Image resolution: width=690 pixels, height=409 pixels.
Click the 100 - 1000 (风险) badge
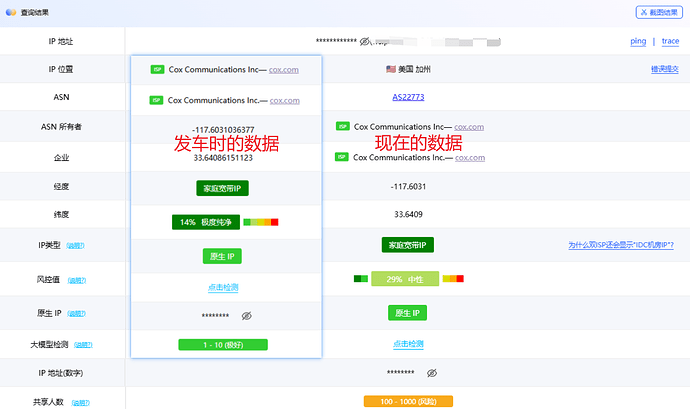tap(408, 401)
